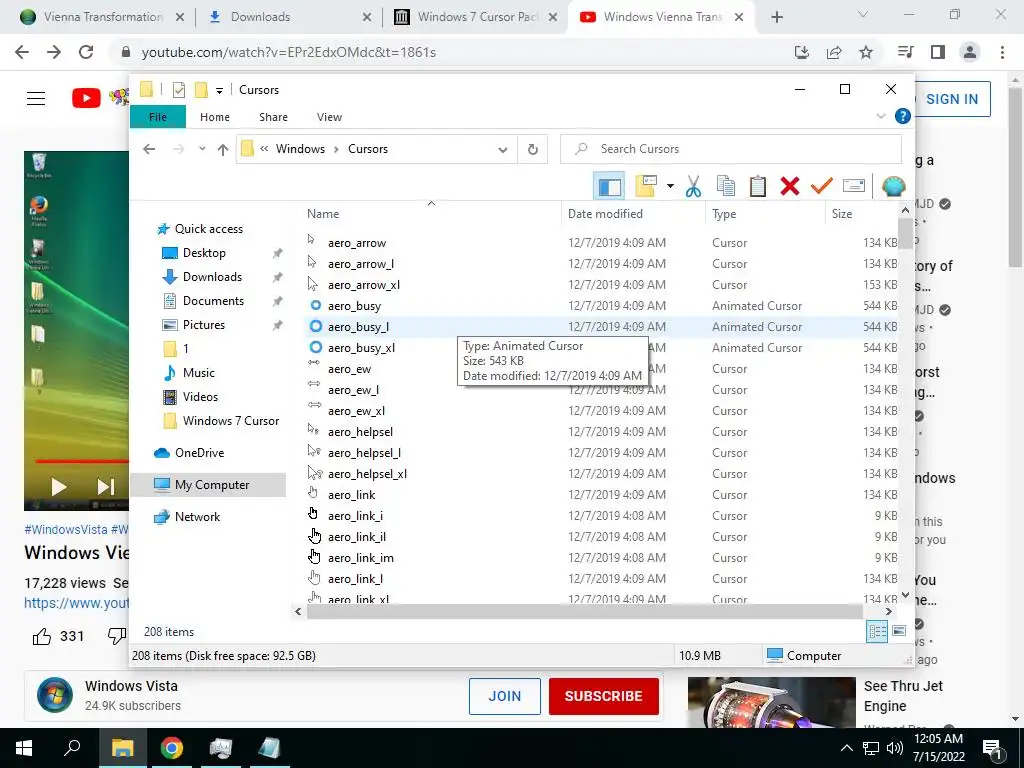The height and width of the screenshot is (768, 1024).
Task: Toggle the navigation pane toolbar button
Action: pyautogui.click(x=609, y=186)
